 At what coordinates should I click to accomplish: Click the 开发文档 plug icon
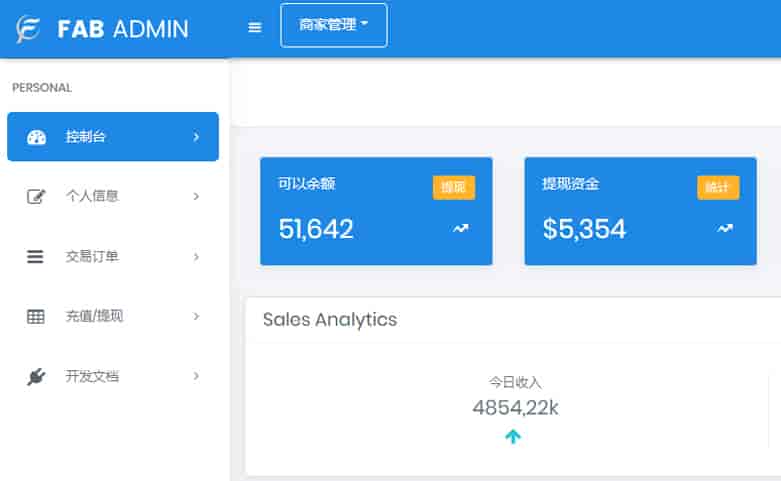click(x=36, y=377)
